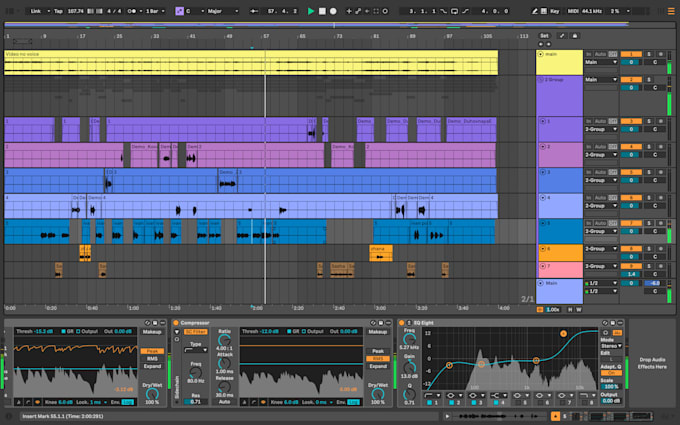Save the Compressor preset via disk icon

point(380,323)
